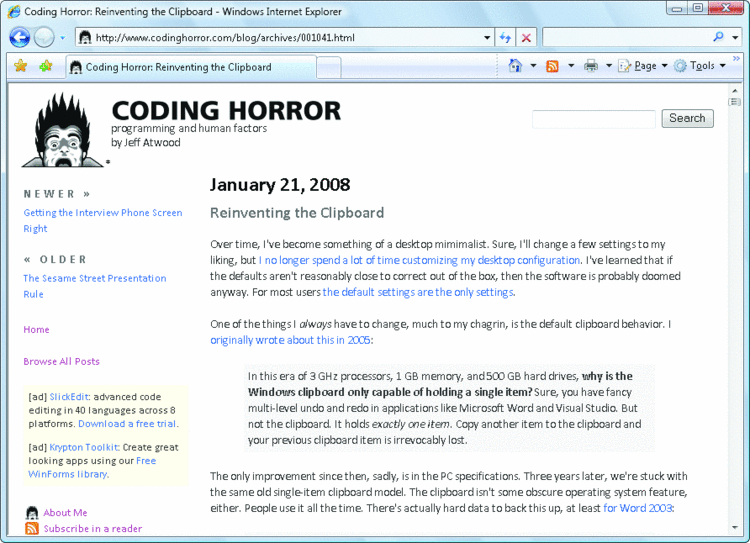Click the NEWER » heading in sidebar

click(x=57, y=194)
